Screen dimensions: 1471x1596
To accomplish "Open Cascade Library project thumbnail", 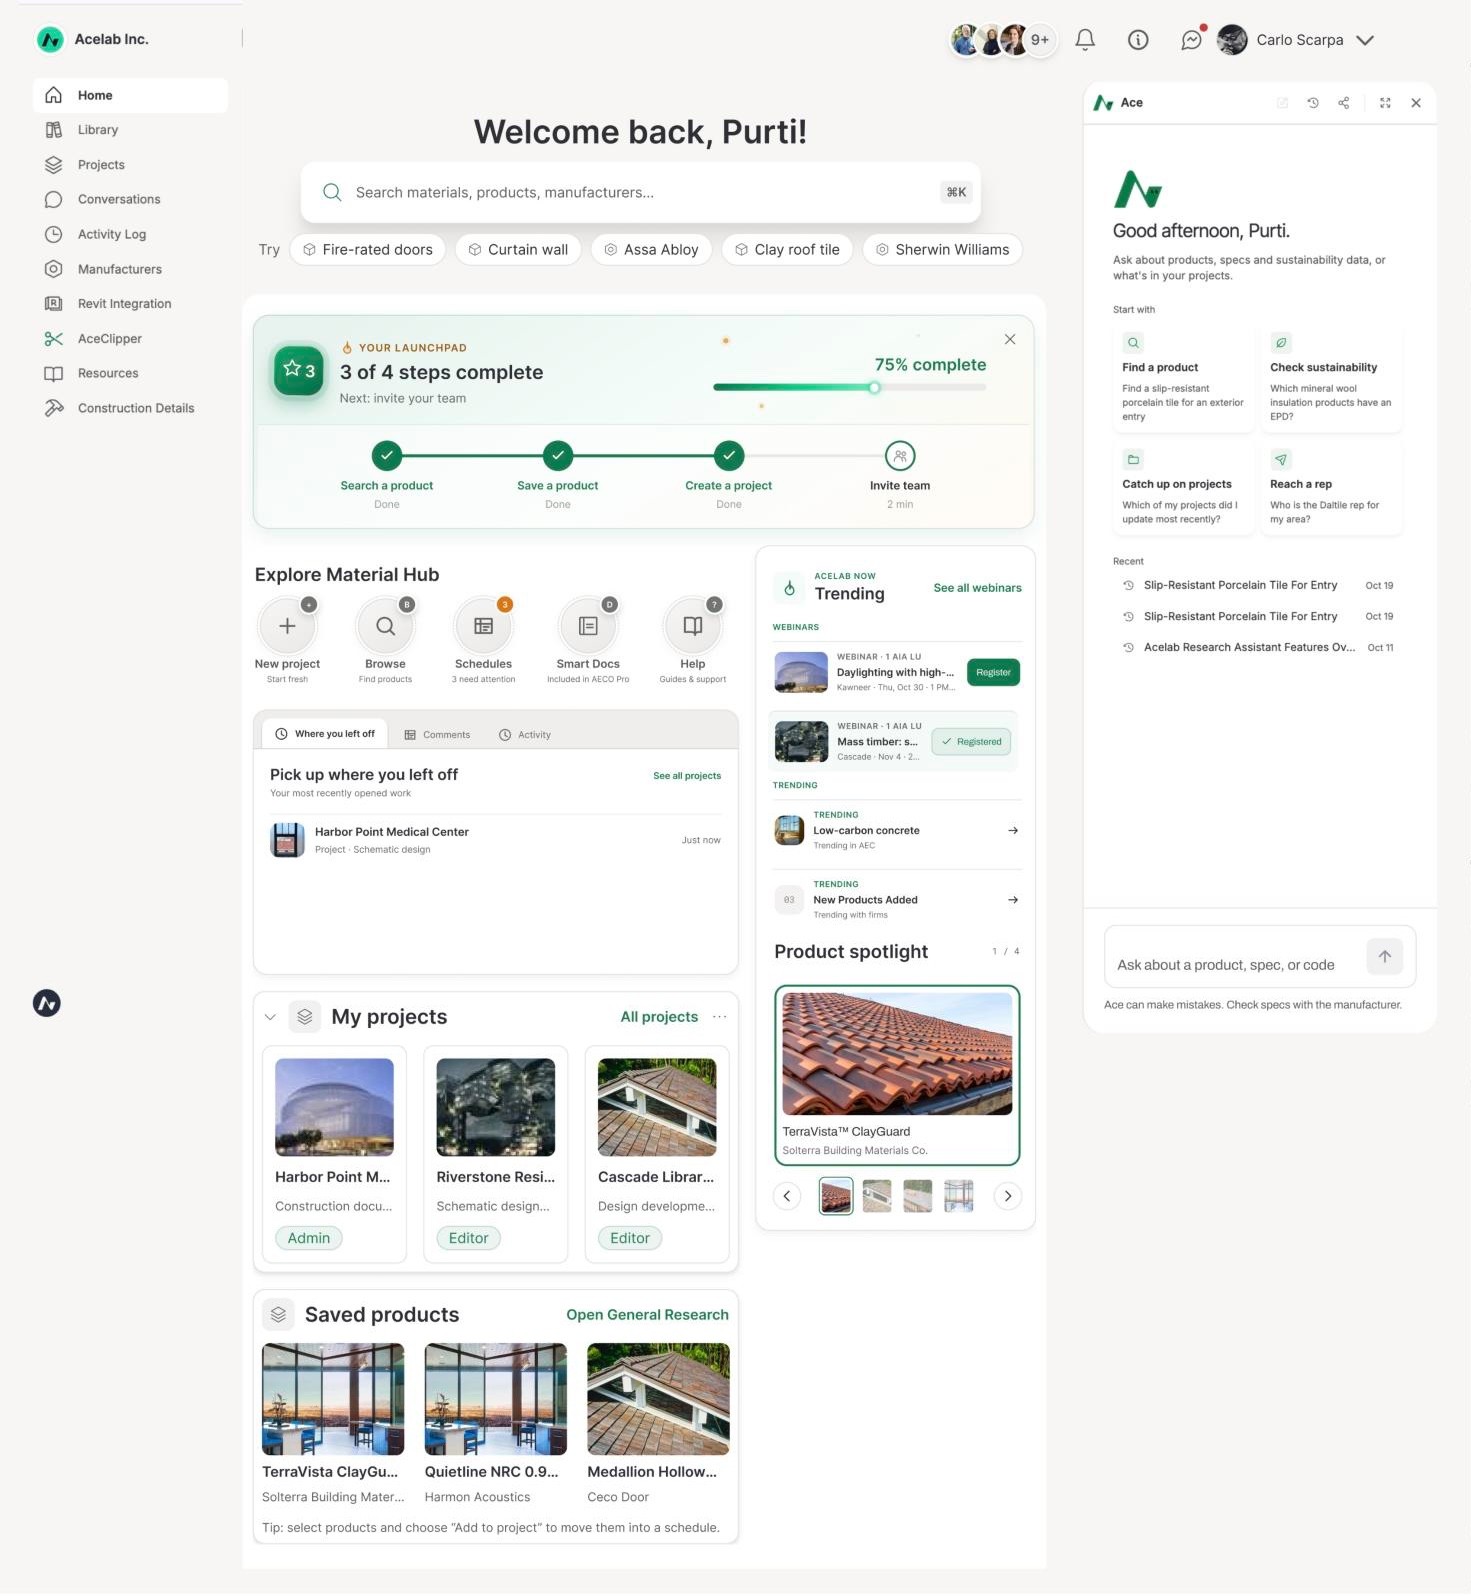I will pos(657,1108).
